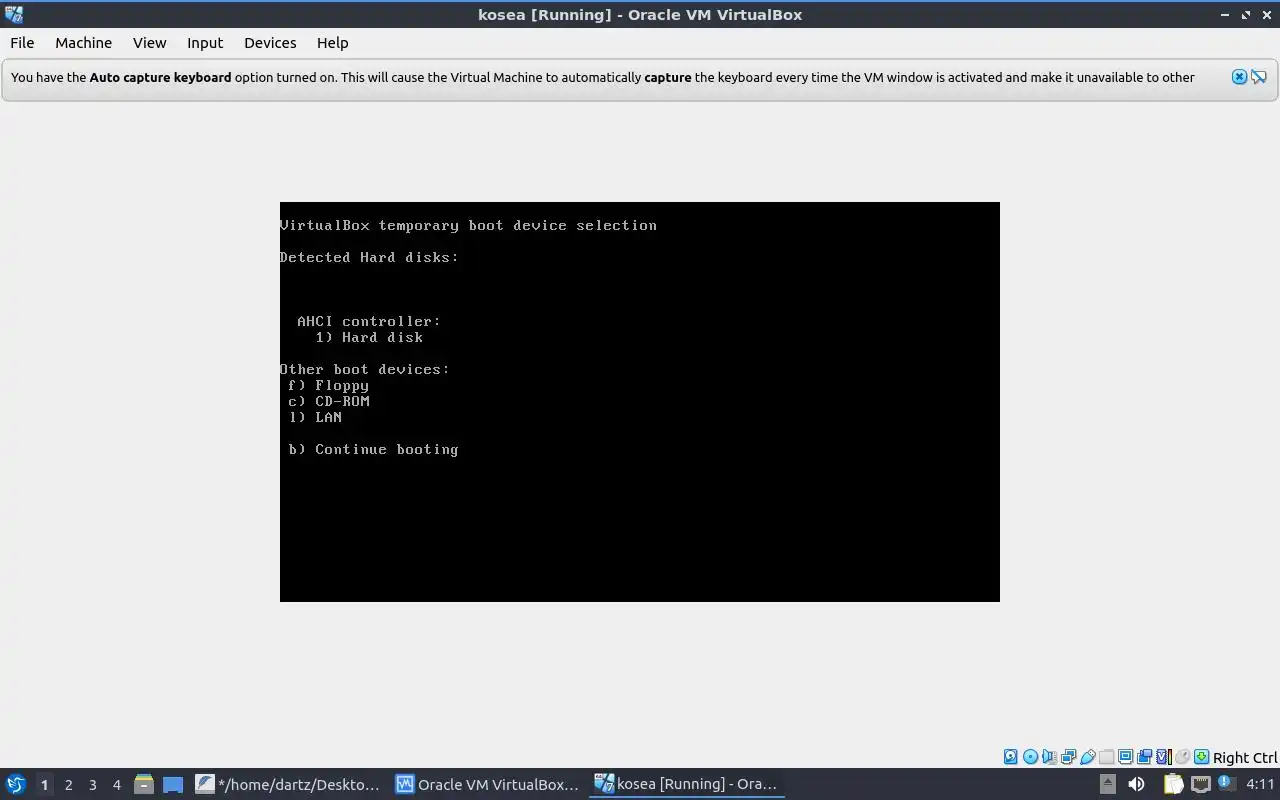Image resolution: width=1280 pixels, height=800 pixels.
Task: Open the file manager icon in taskbar
Action: pyautogui.click(x=144, y=784)
